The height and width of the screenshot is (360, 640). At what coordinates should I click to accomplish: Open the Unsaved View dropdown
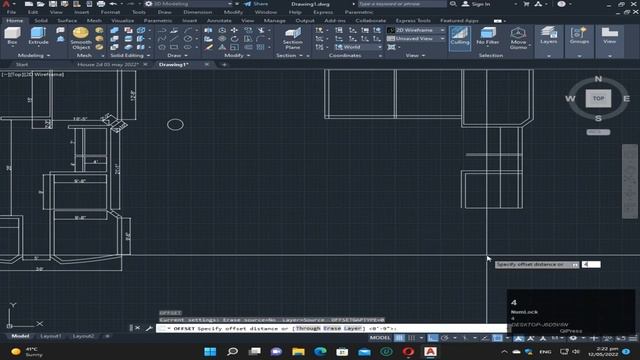416,38
